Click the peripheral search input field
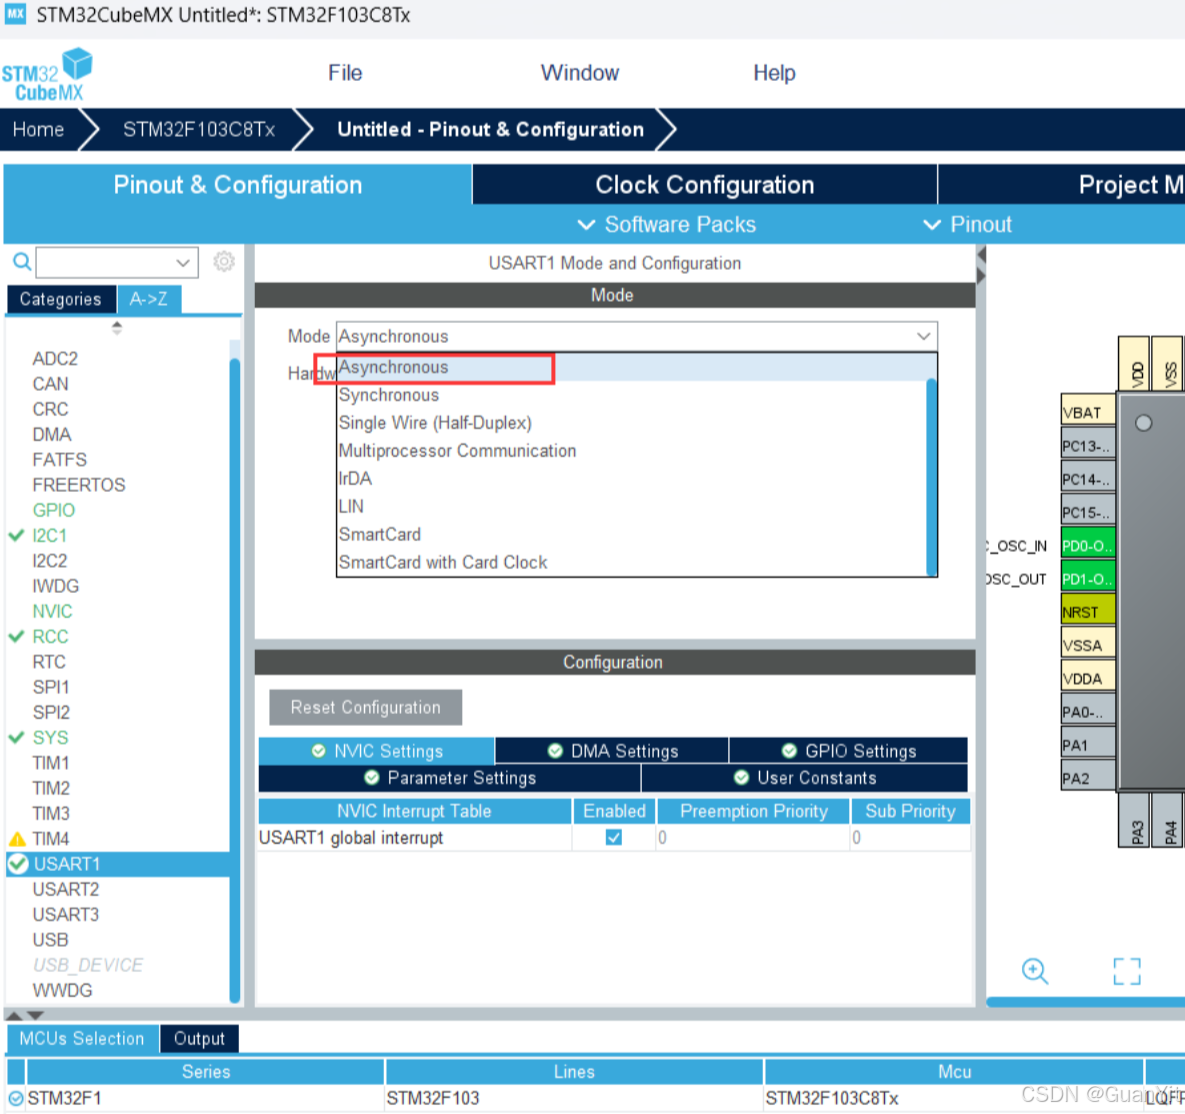 (x=107, y=262)
